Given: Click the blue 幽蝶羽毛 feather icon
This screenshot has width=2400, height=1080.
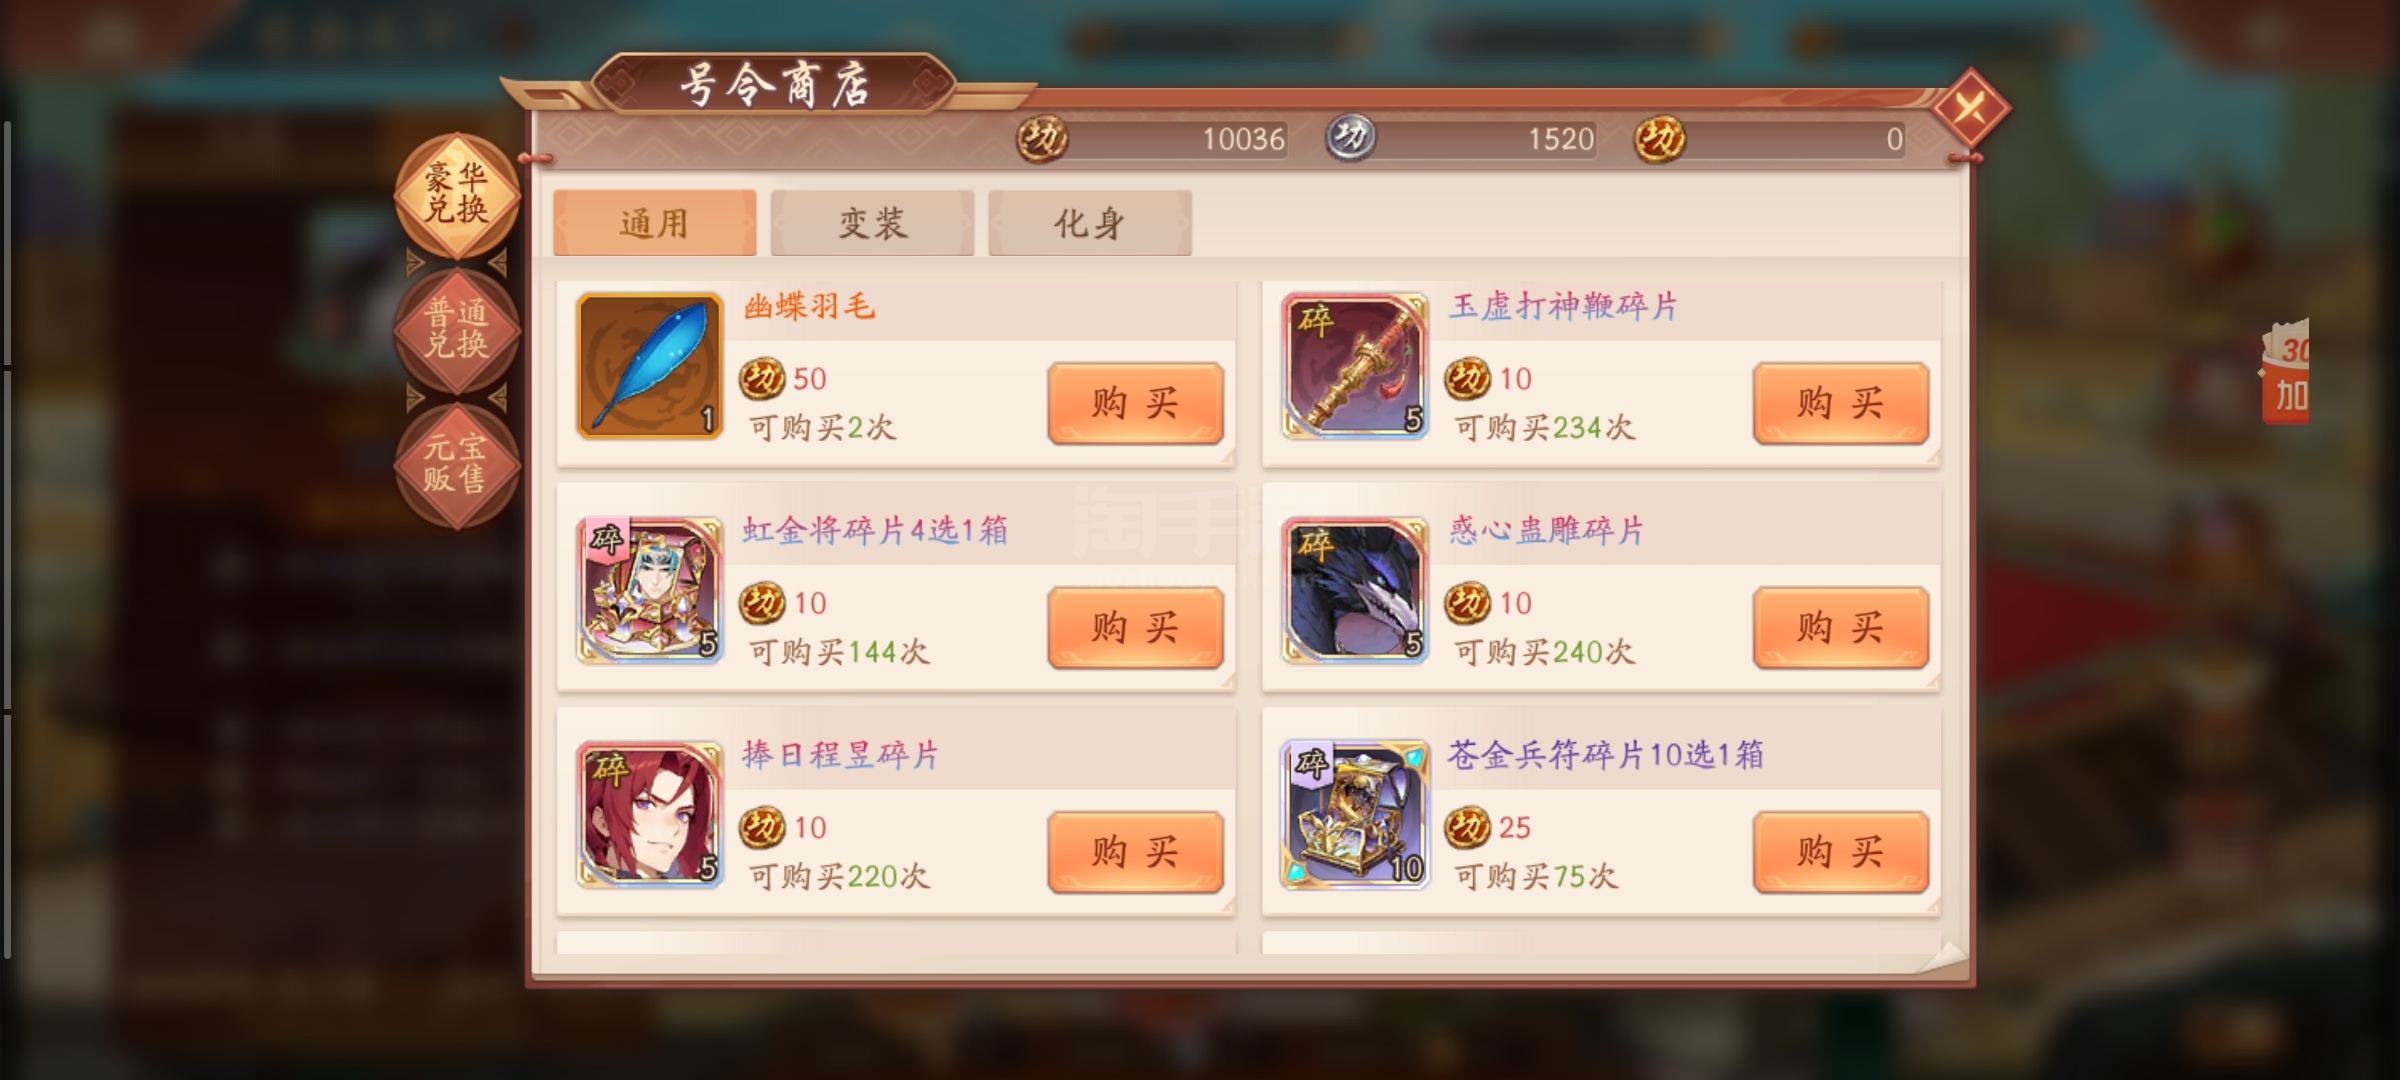Looking at the screenshot, I should click(650, 366).
